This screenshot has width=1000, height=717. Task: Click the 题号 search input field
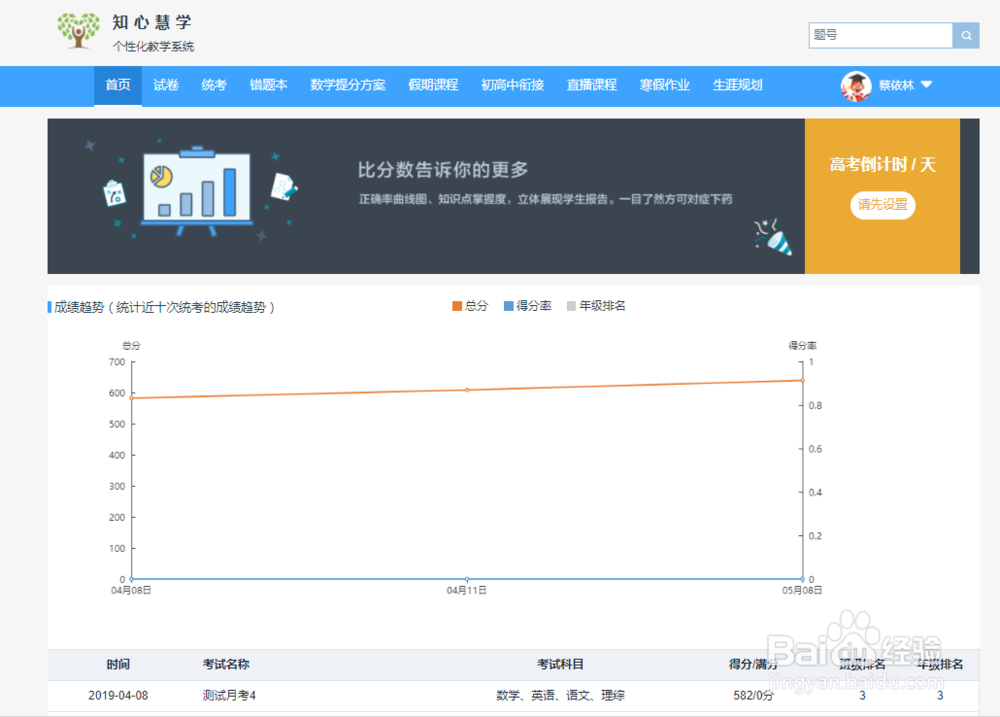(x=881, y=36)
